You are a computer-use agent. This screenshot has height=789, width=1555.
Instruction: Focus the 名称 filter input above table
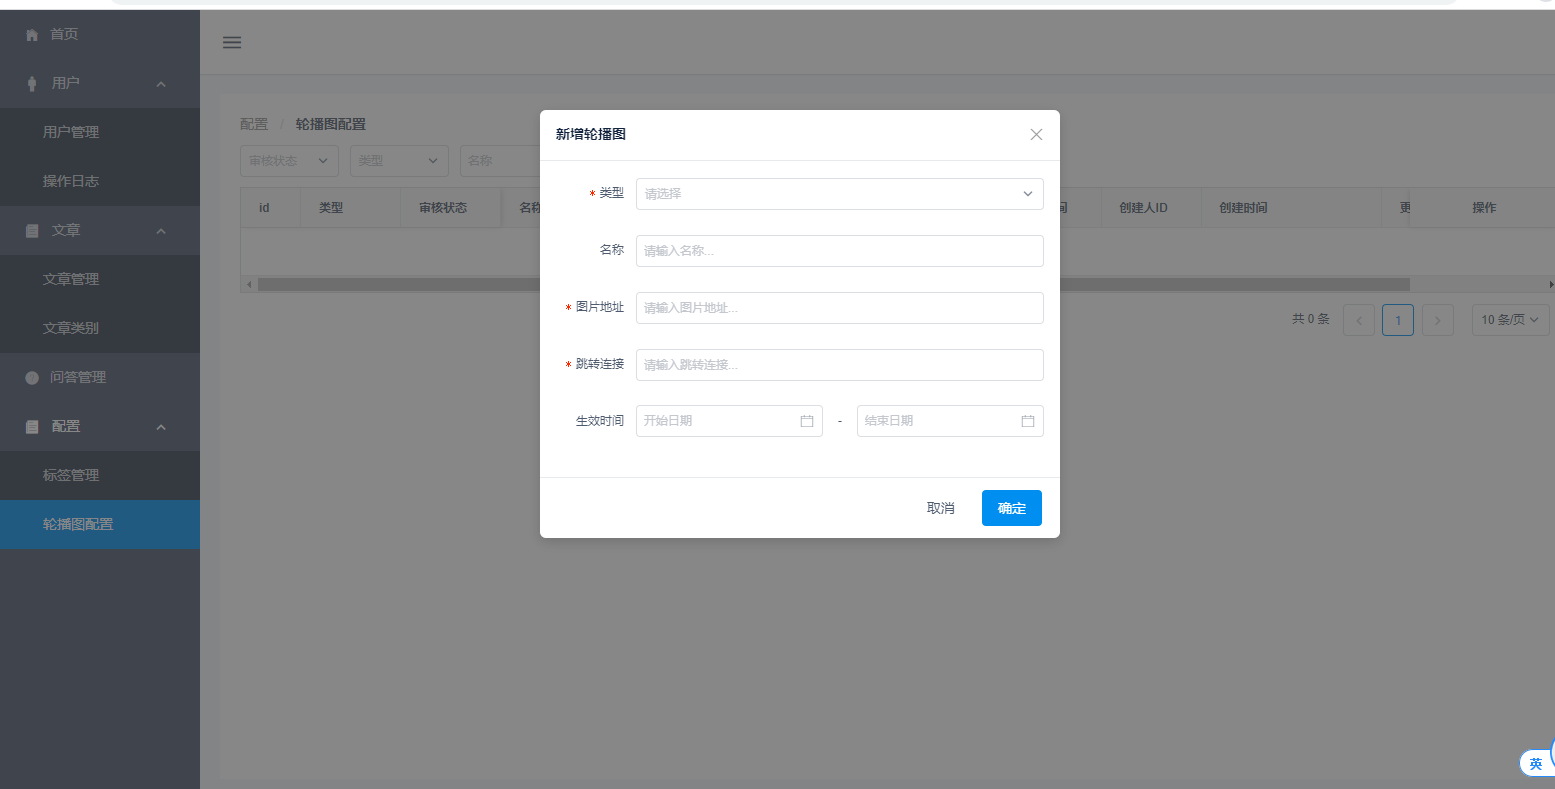pyautogui.click(x=500, y=160)
